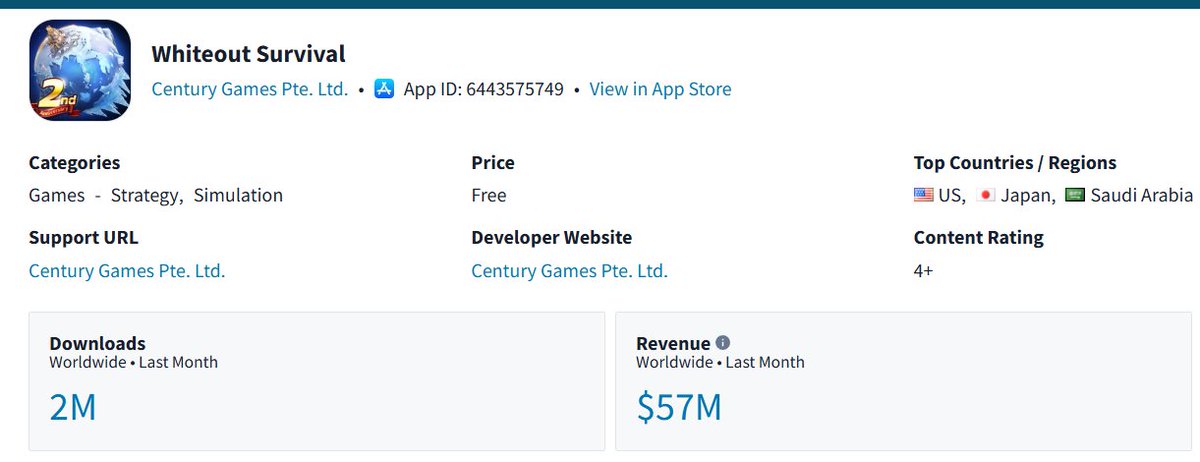Click the 2M downloads figure
The width and height of the screenshot is (1200, 462).
pyautogui.click(x=73, y=407)
